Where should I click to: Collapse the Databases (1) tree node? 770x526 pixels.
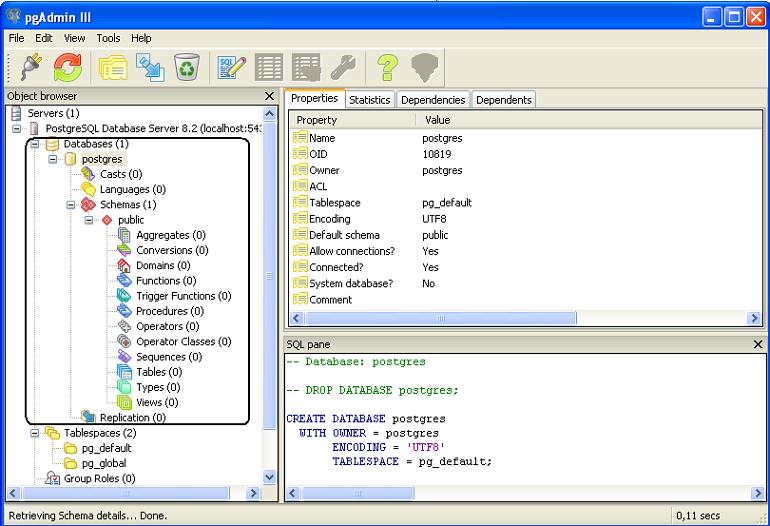point(35,144)
